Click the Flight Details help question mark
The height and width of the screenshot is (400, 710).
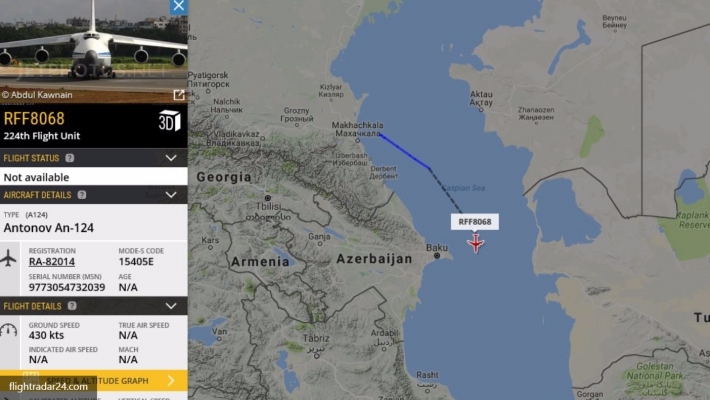72,306
